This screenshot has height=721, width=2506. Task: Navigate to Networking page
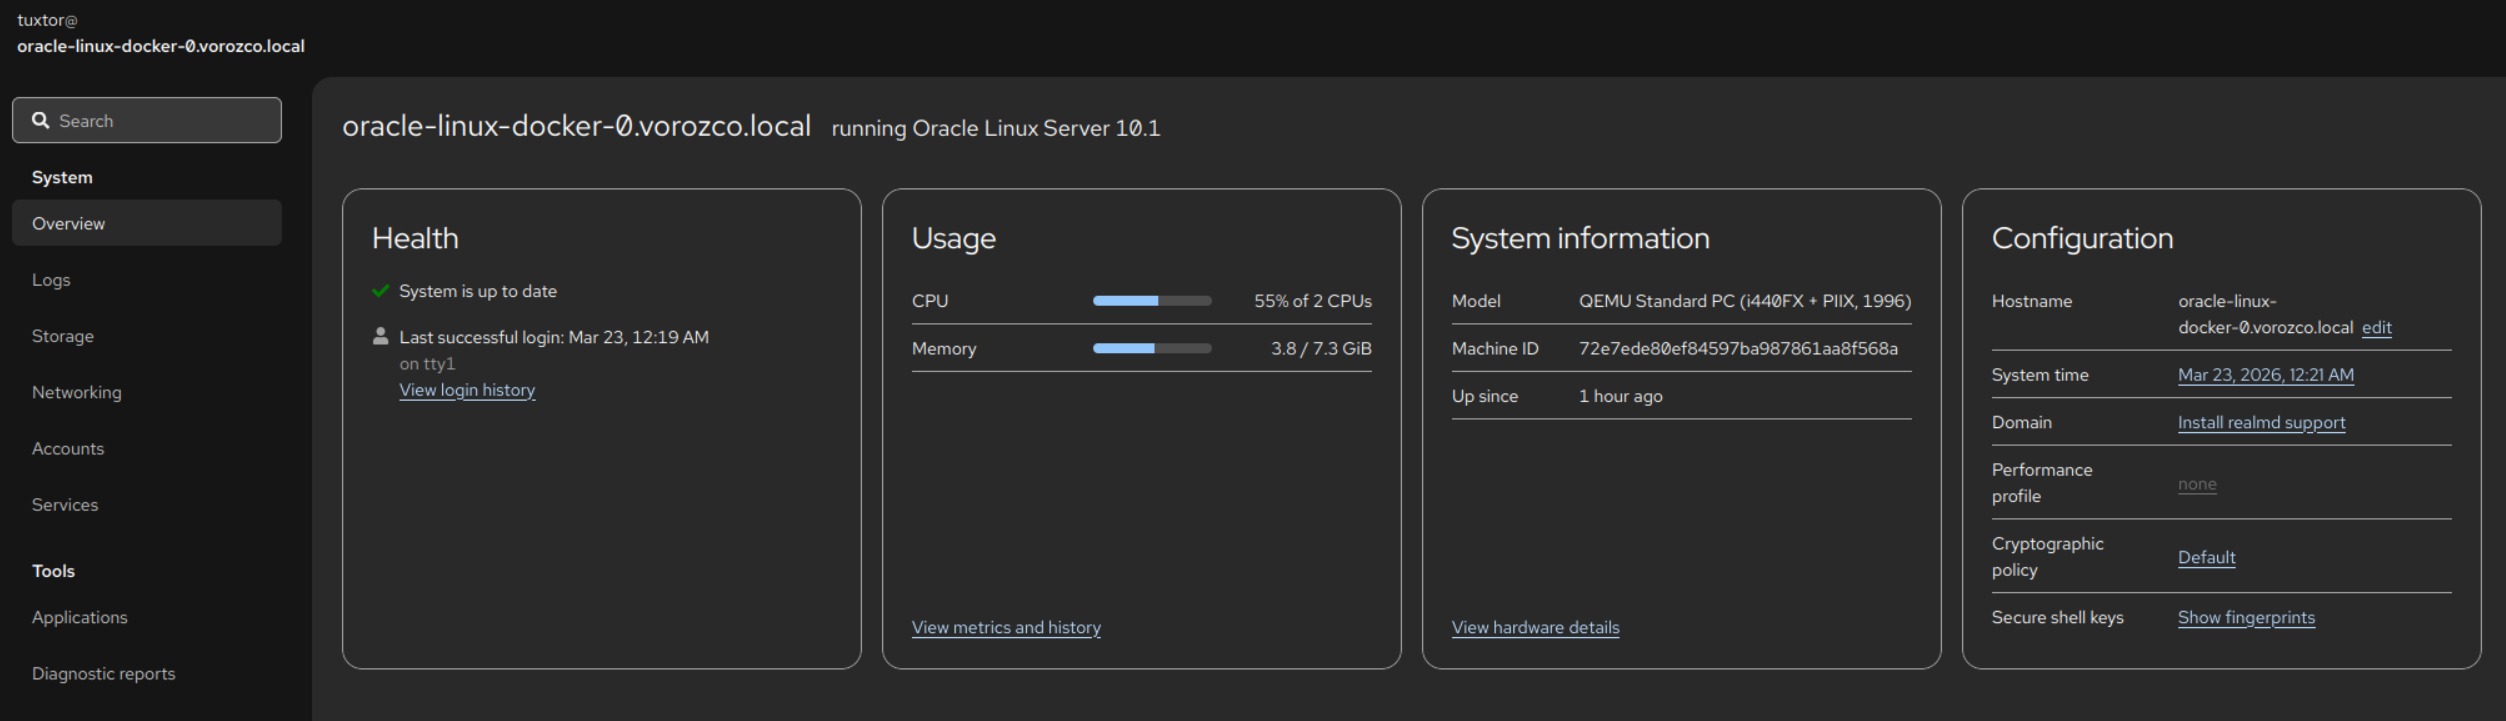[76, 392]
